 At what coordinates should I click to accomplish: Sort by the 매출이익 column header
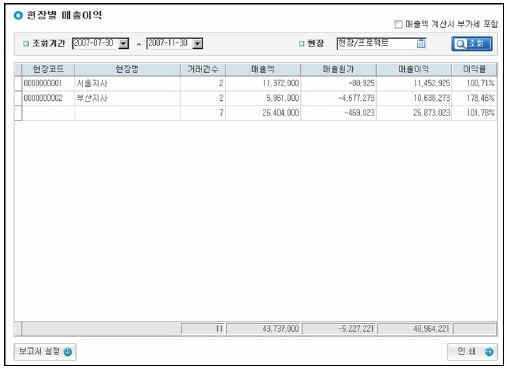(414, 69)
